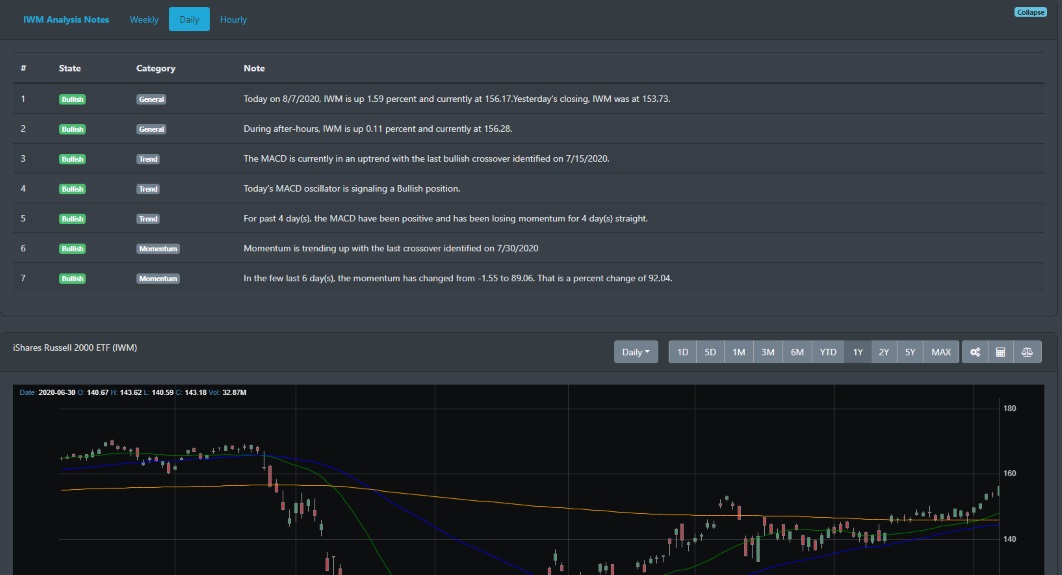The height and width of the screenshot is (575, 1062).
Task: Click the Bullish badge in row 7
Action: click(72, 278)
